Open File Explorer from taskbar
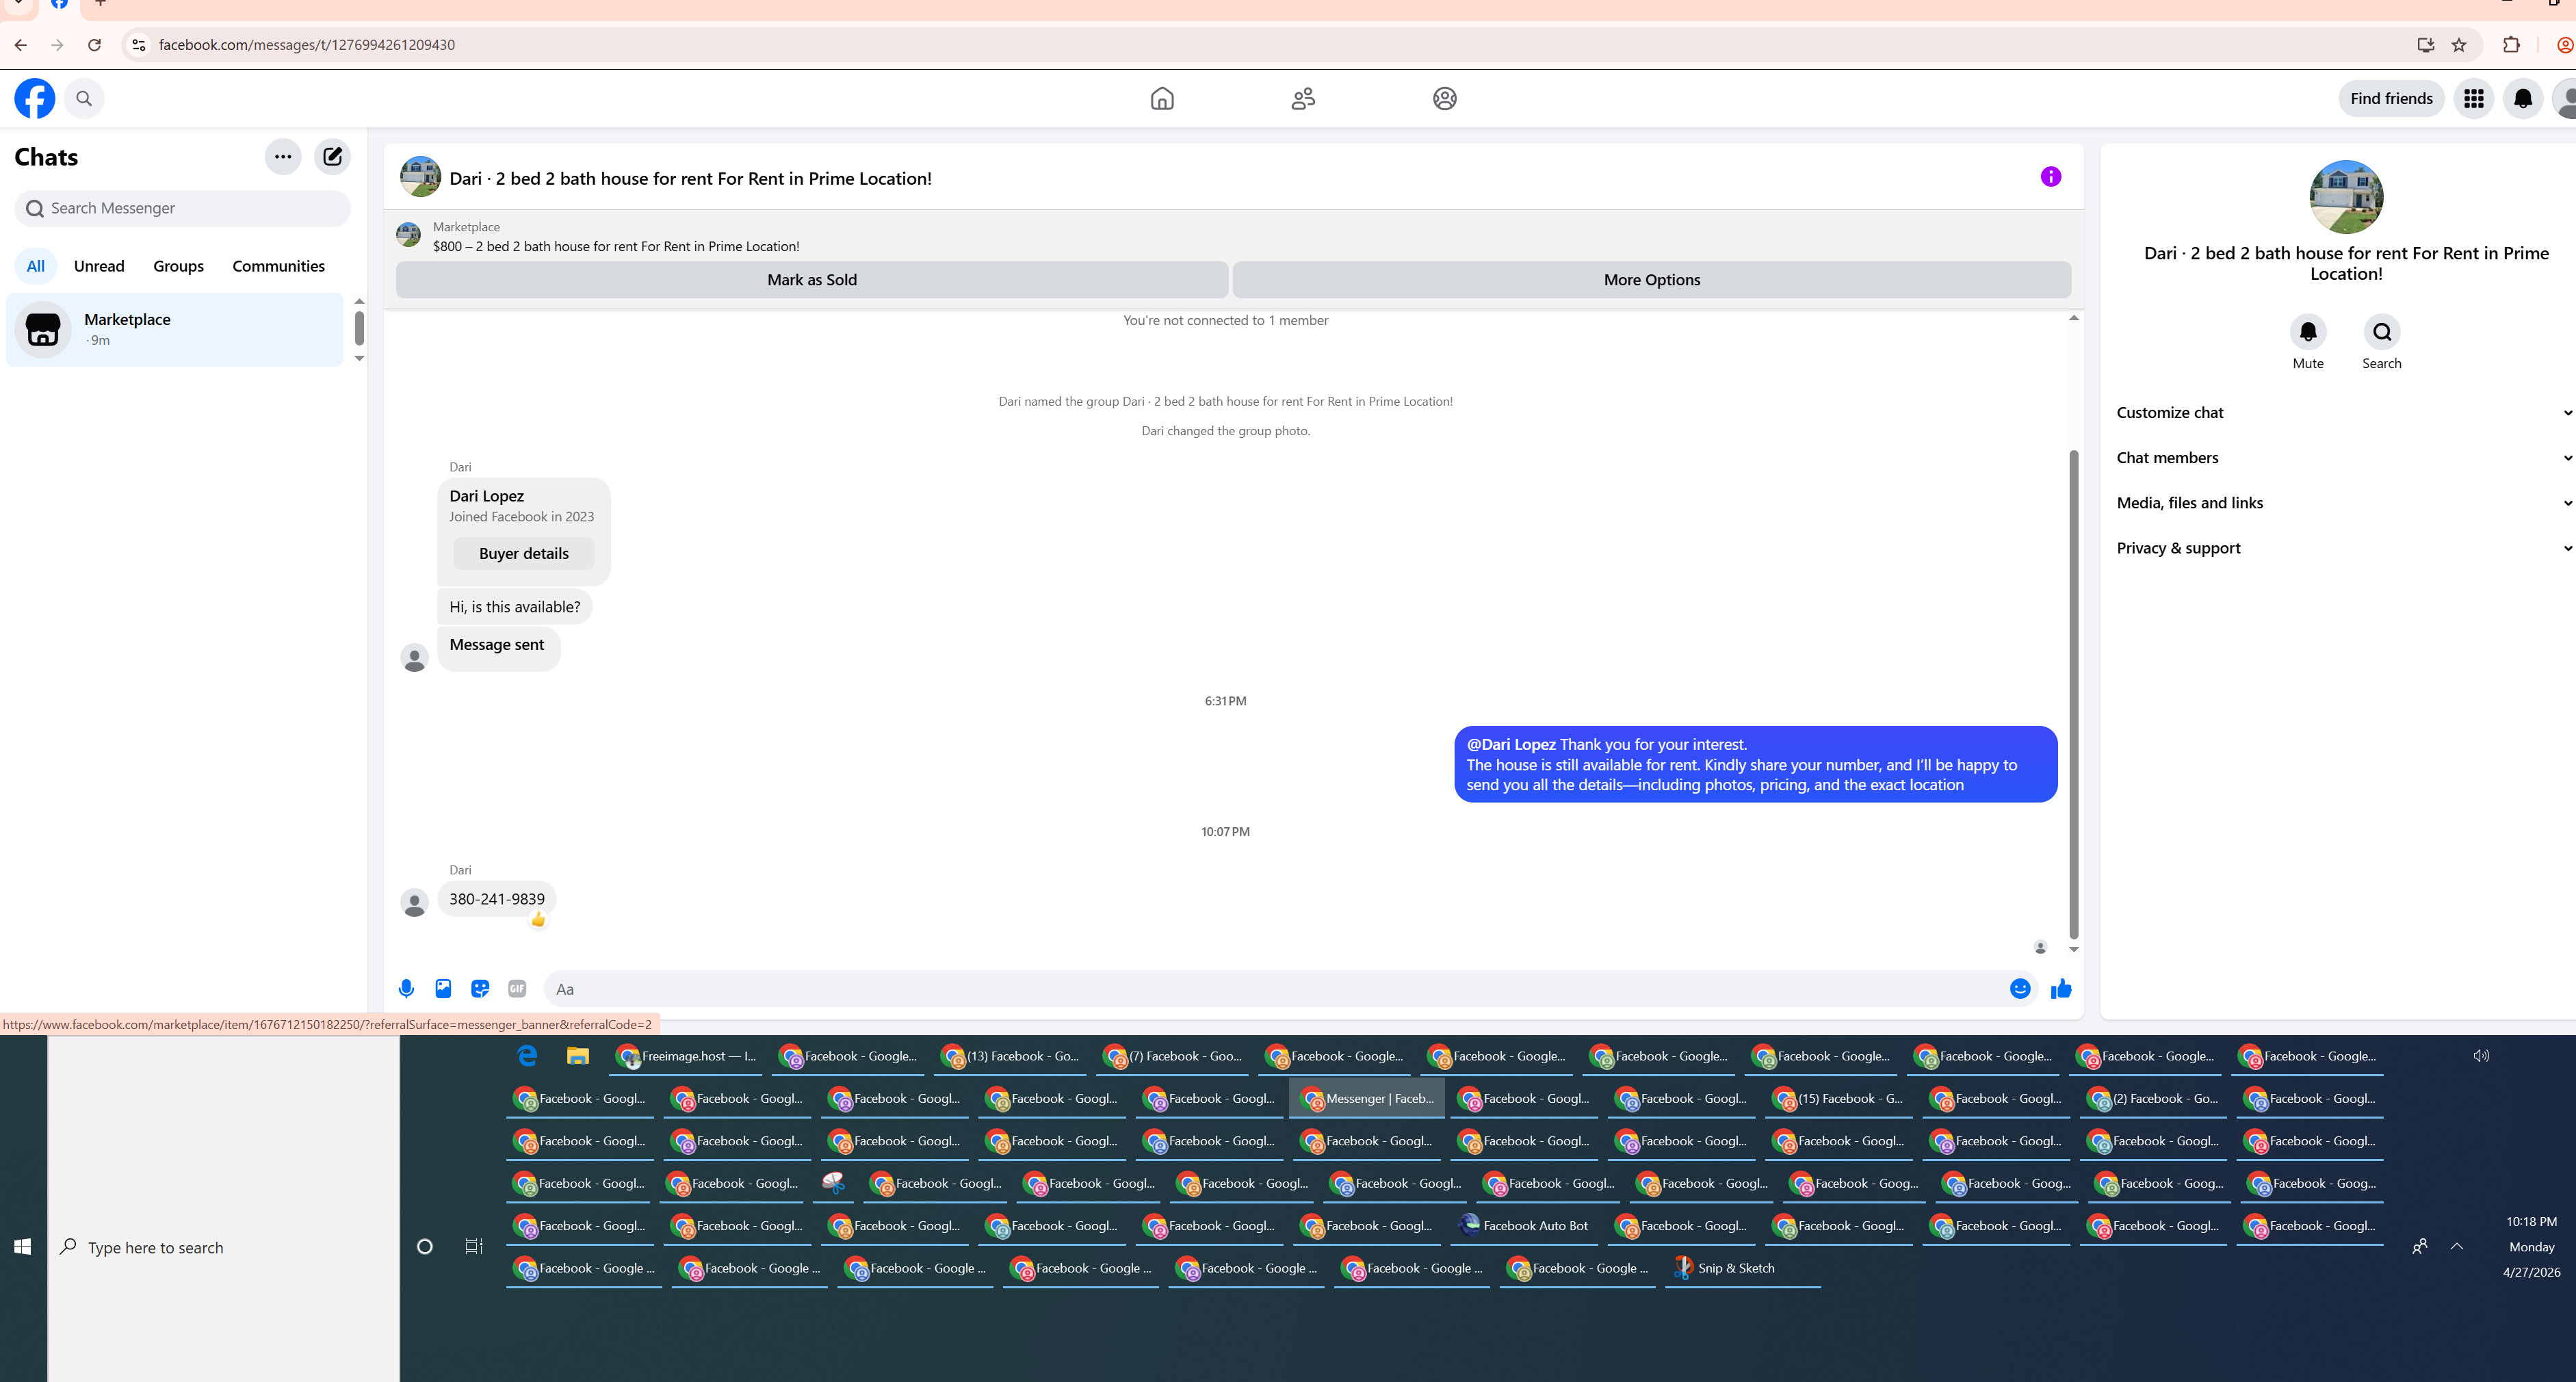The width and height of the screenshot is (2576, 1382). click(577, 1055)
